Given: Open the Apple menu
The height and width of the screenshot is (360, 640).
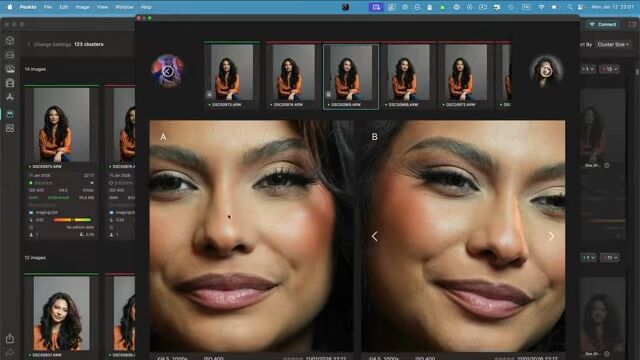Looking at the screenshot, I should [x=10, y=7].
